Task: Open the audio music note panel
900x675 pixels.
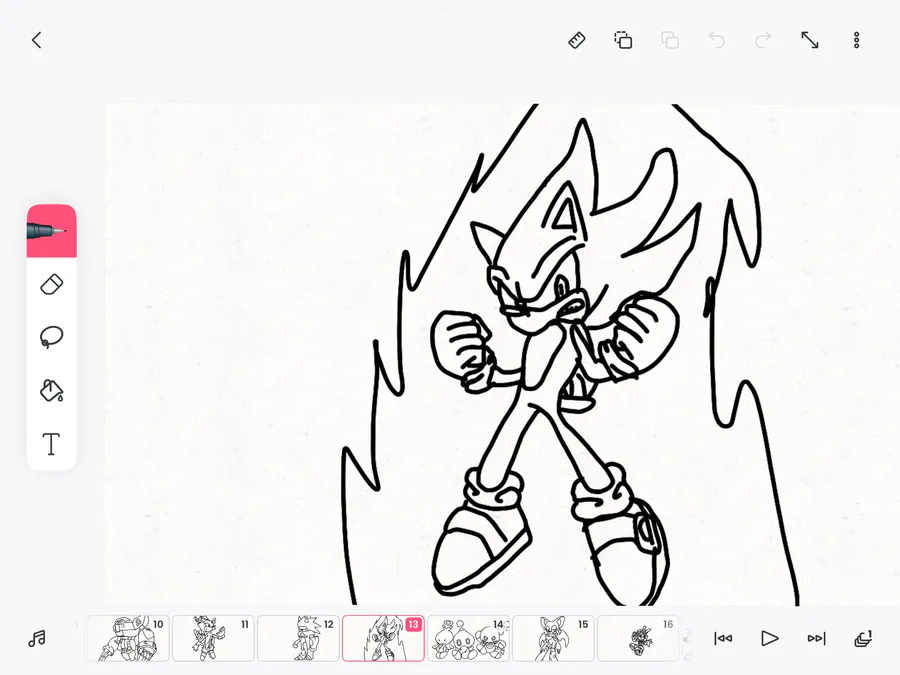Action: tap(37, 638)
